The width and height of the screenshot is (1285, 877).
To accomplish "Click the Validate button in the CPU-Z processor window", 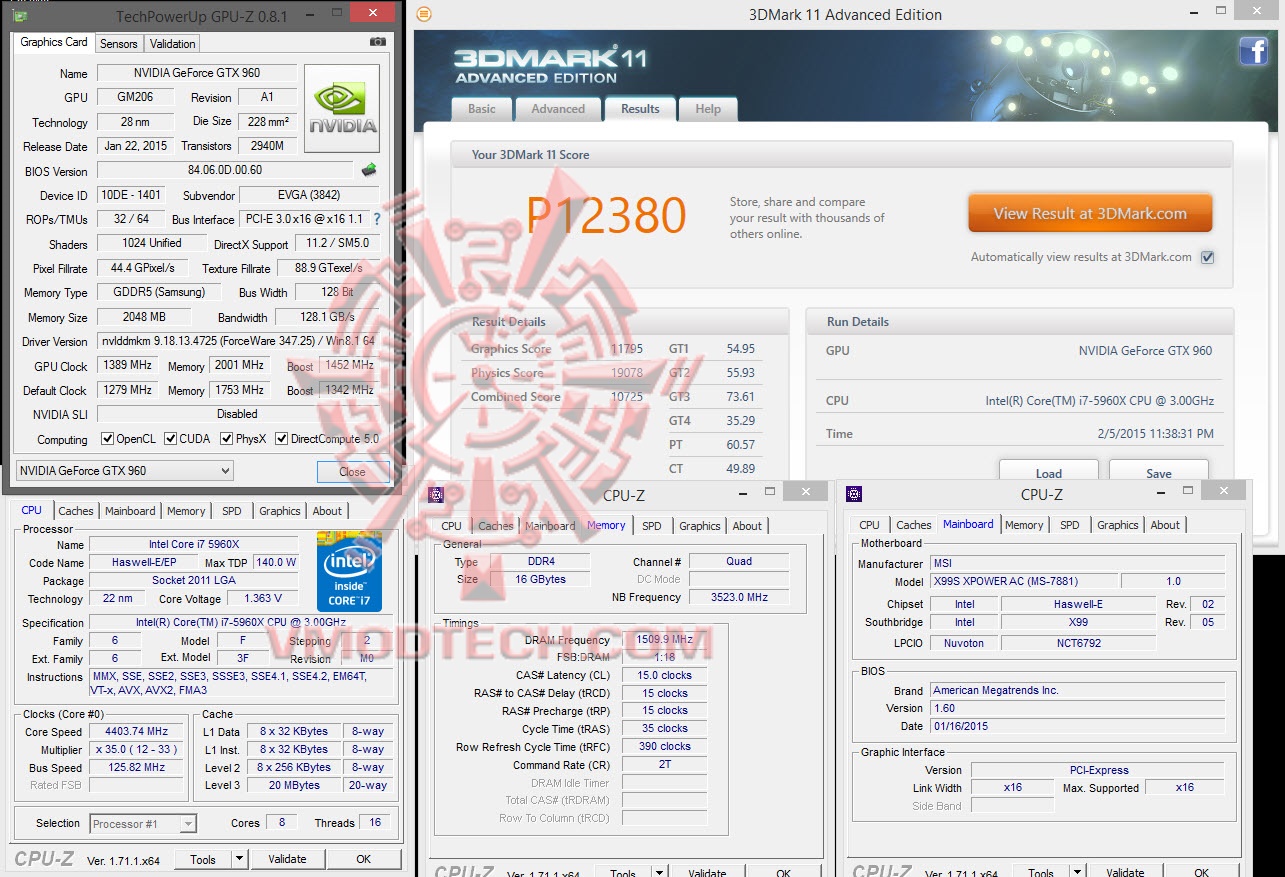I will (x=288, y=859).
